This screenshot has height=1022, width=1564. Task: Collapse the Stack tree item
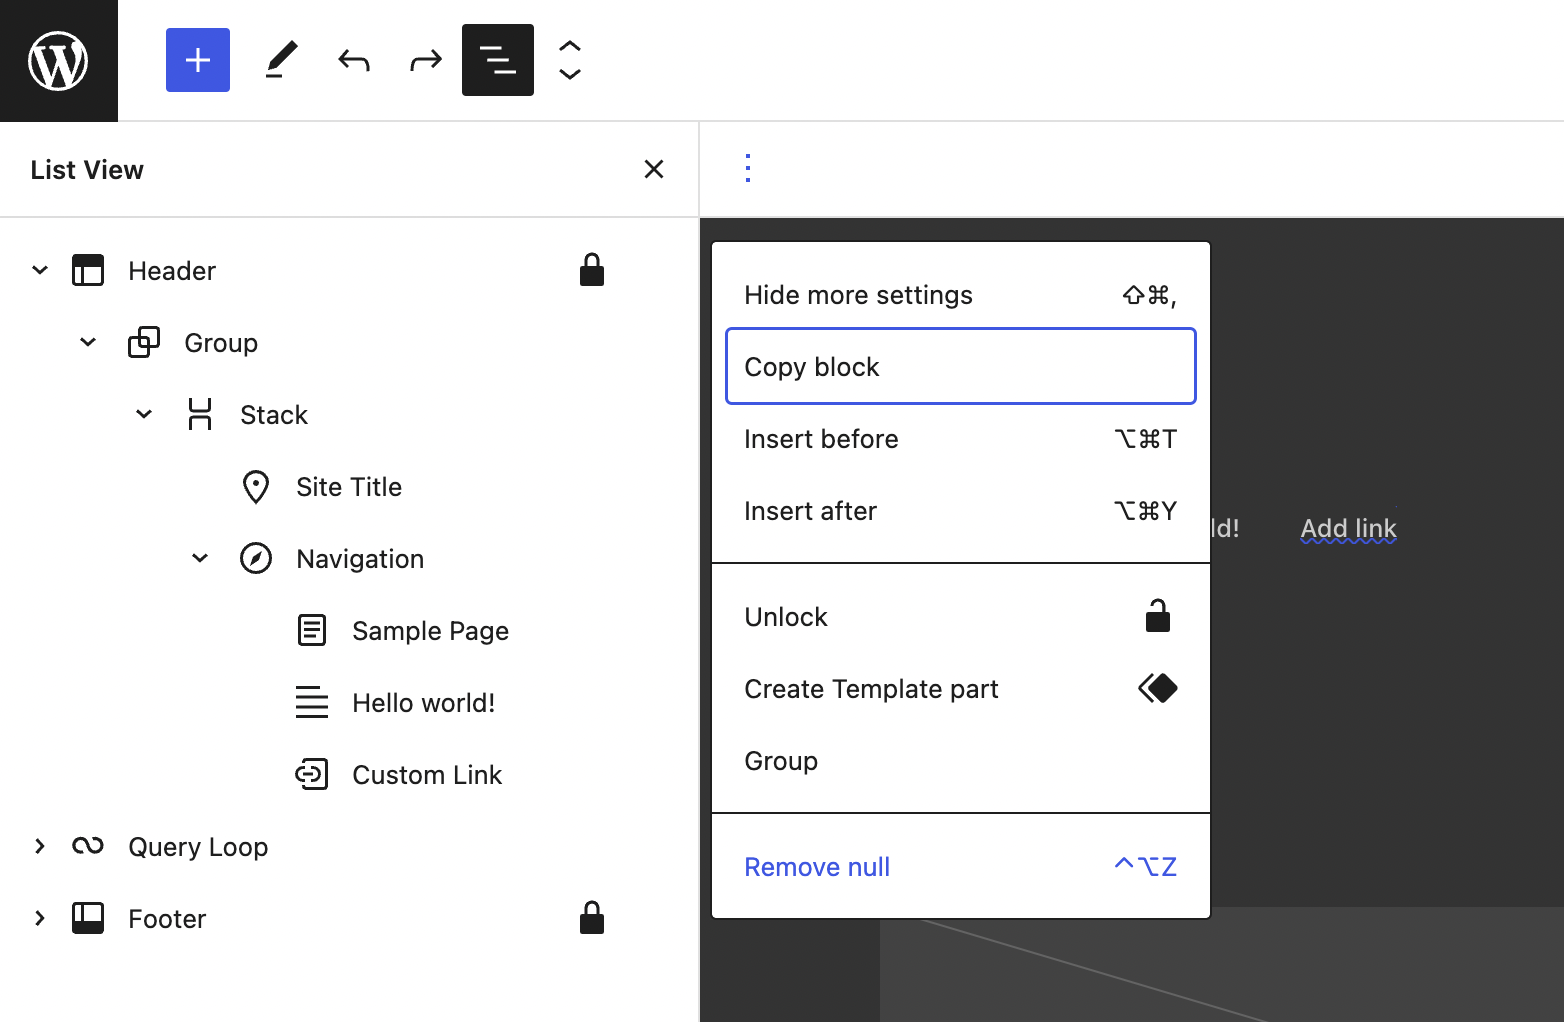coord(144,414)
